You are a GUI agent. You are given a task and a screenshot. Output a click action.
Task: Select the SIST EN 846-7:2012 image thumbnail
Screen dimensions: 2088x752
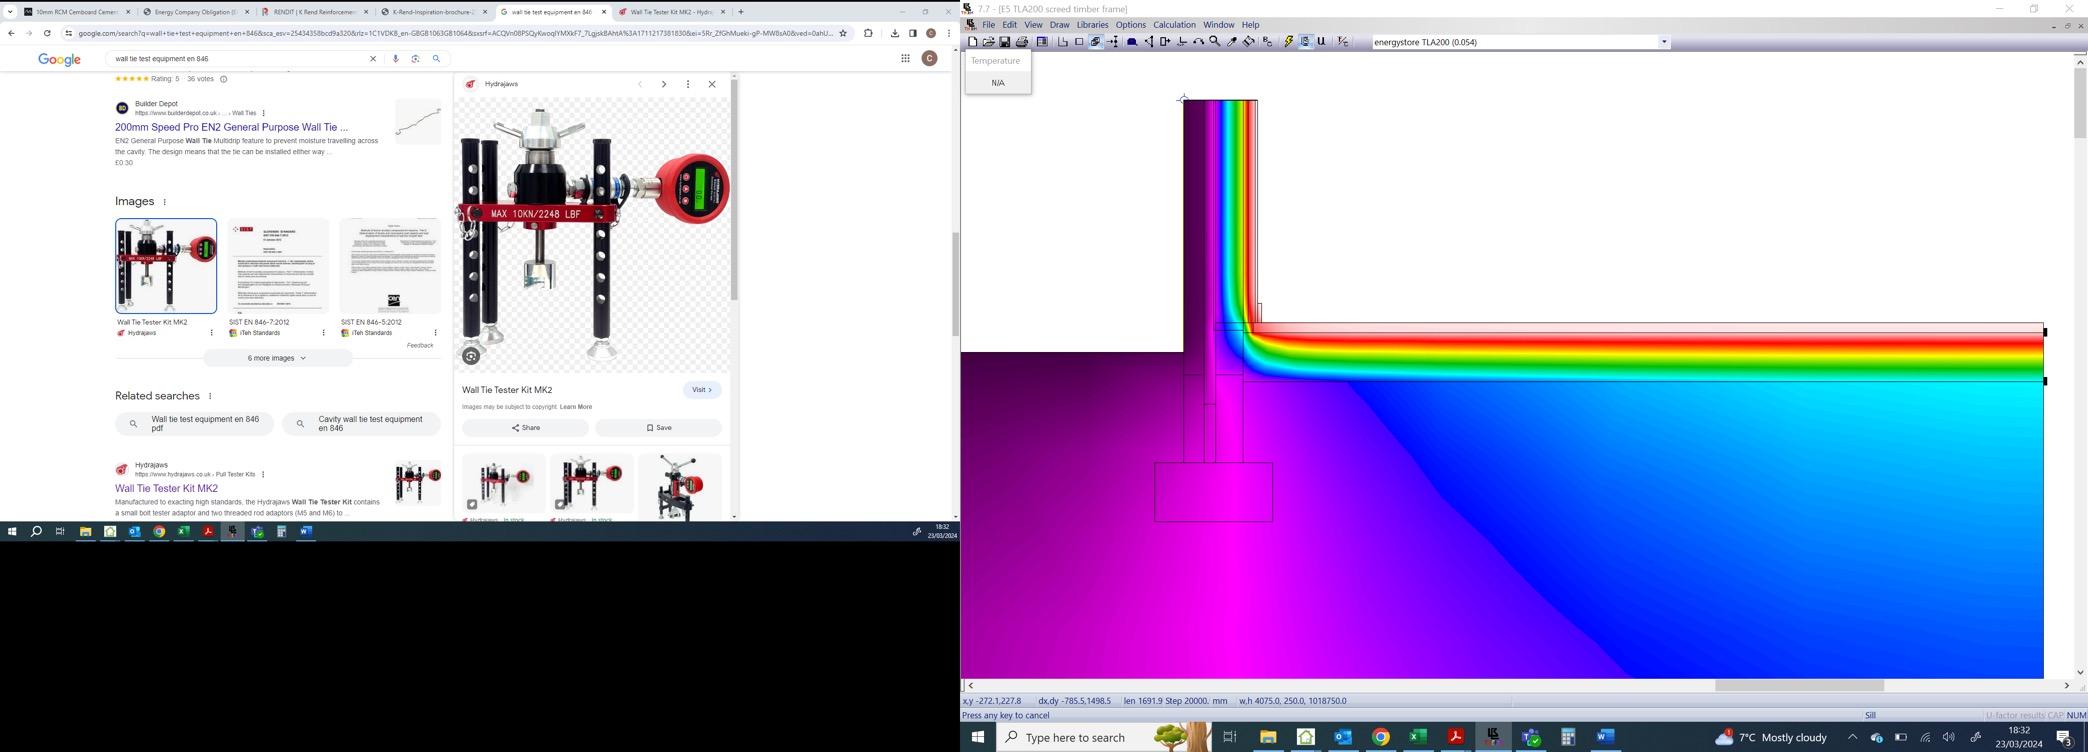click(x=278, y=266)
